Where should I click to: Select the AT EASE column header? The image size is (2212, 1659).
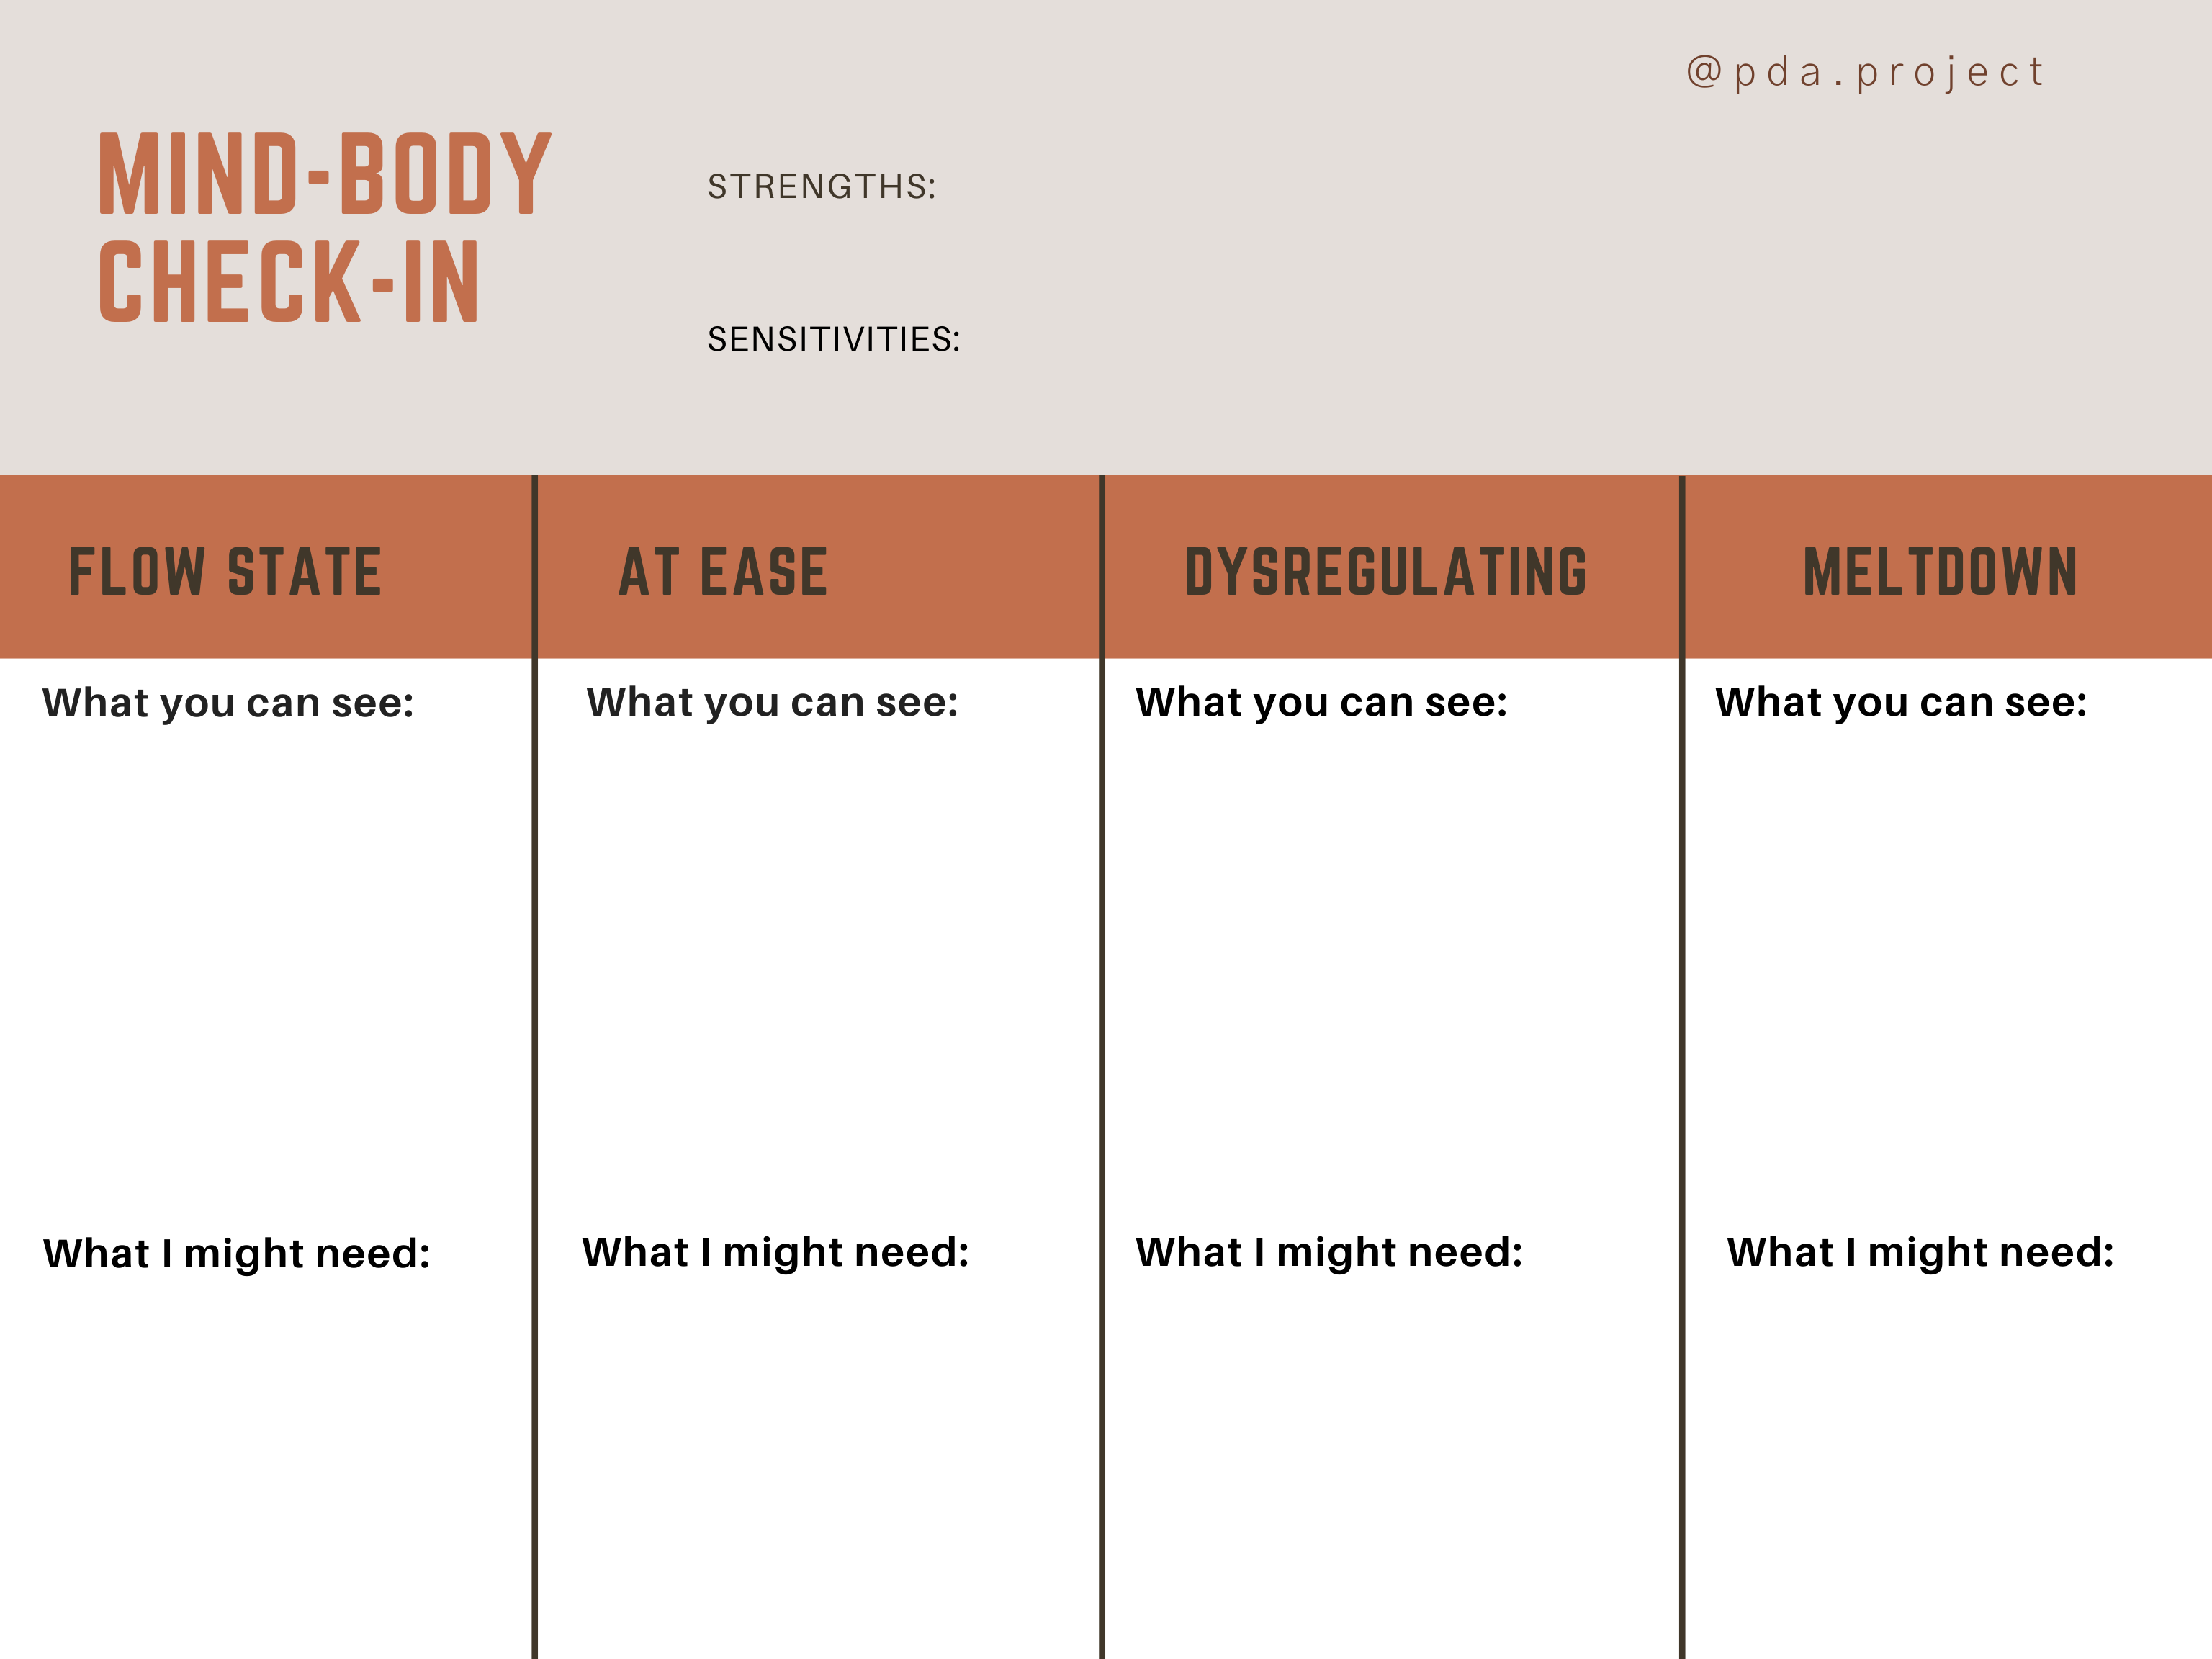pyautogui.click(x=723, y=572)
